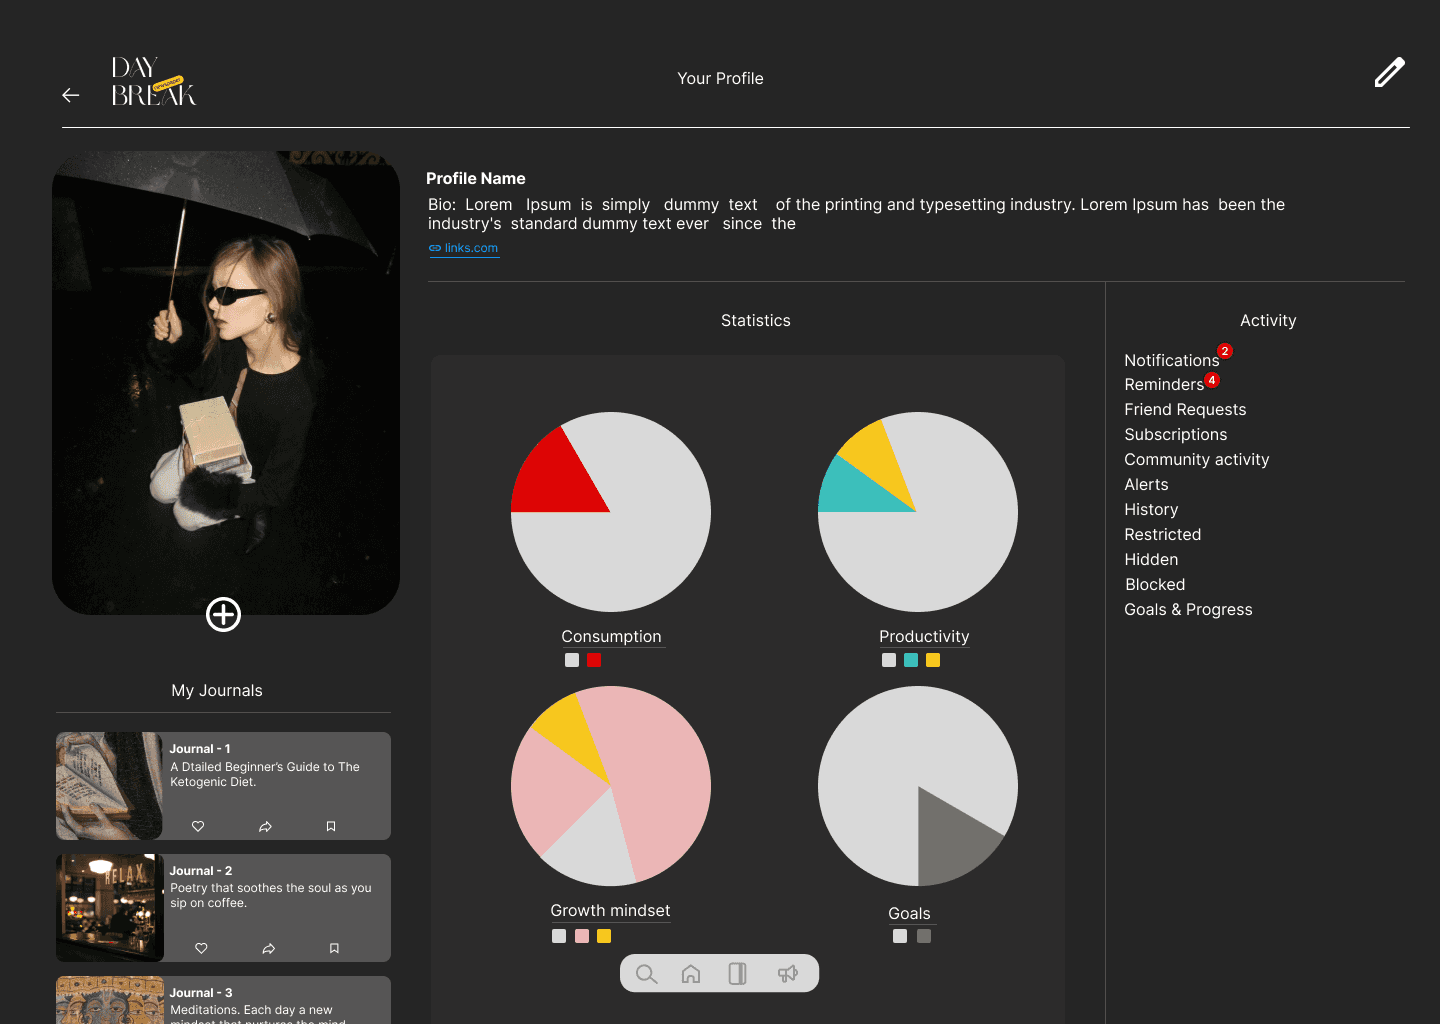This screenshot has width=1440, height=1024.
Task: Click the Your Profile page title
Action: [x=720, y=78]
